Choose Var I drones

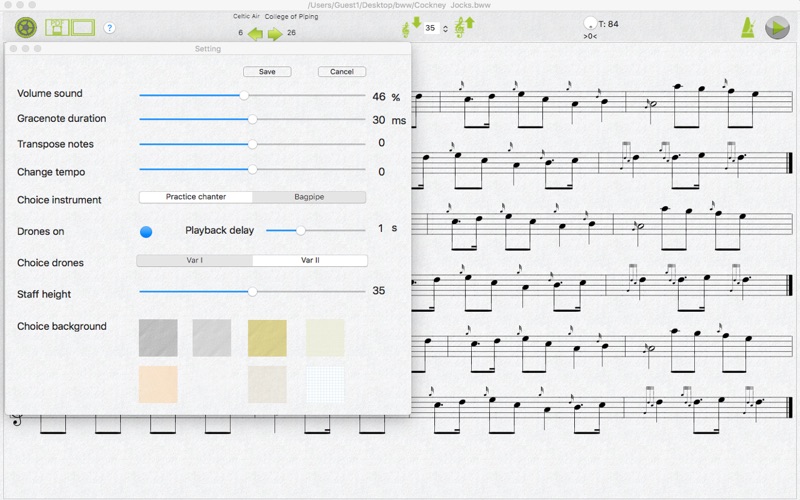point(194,260)
